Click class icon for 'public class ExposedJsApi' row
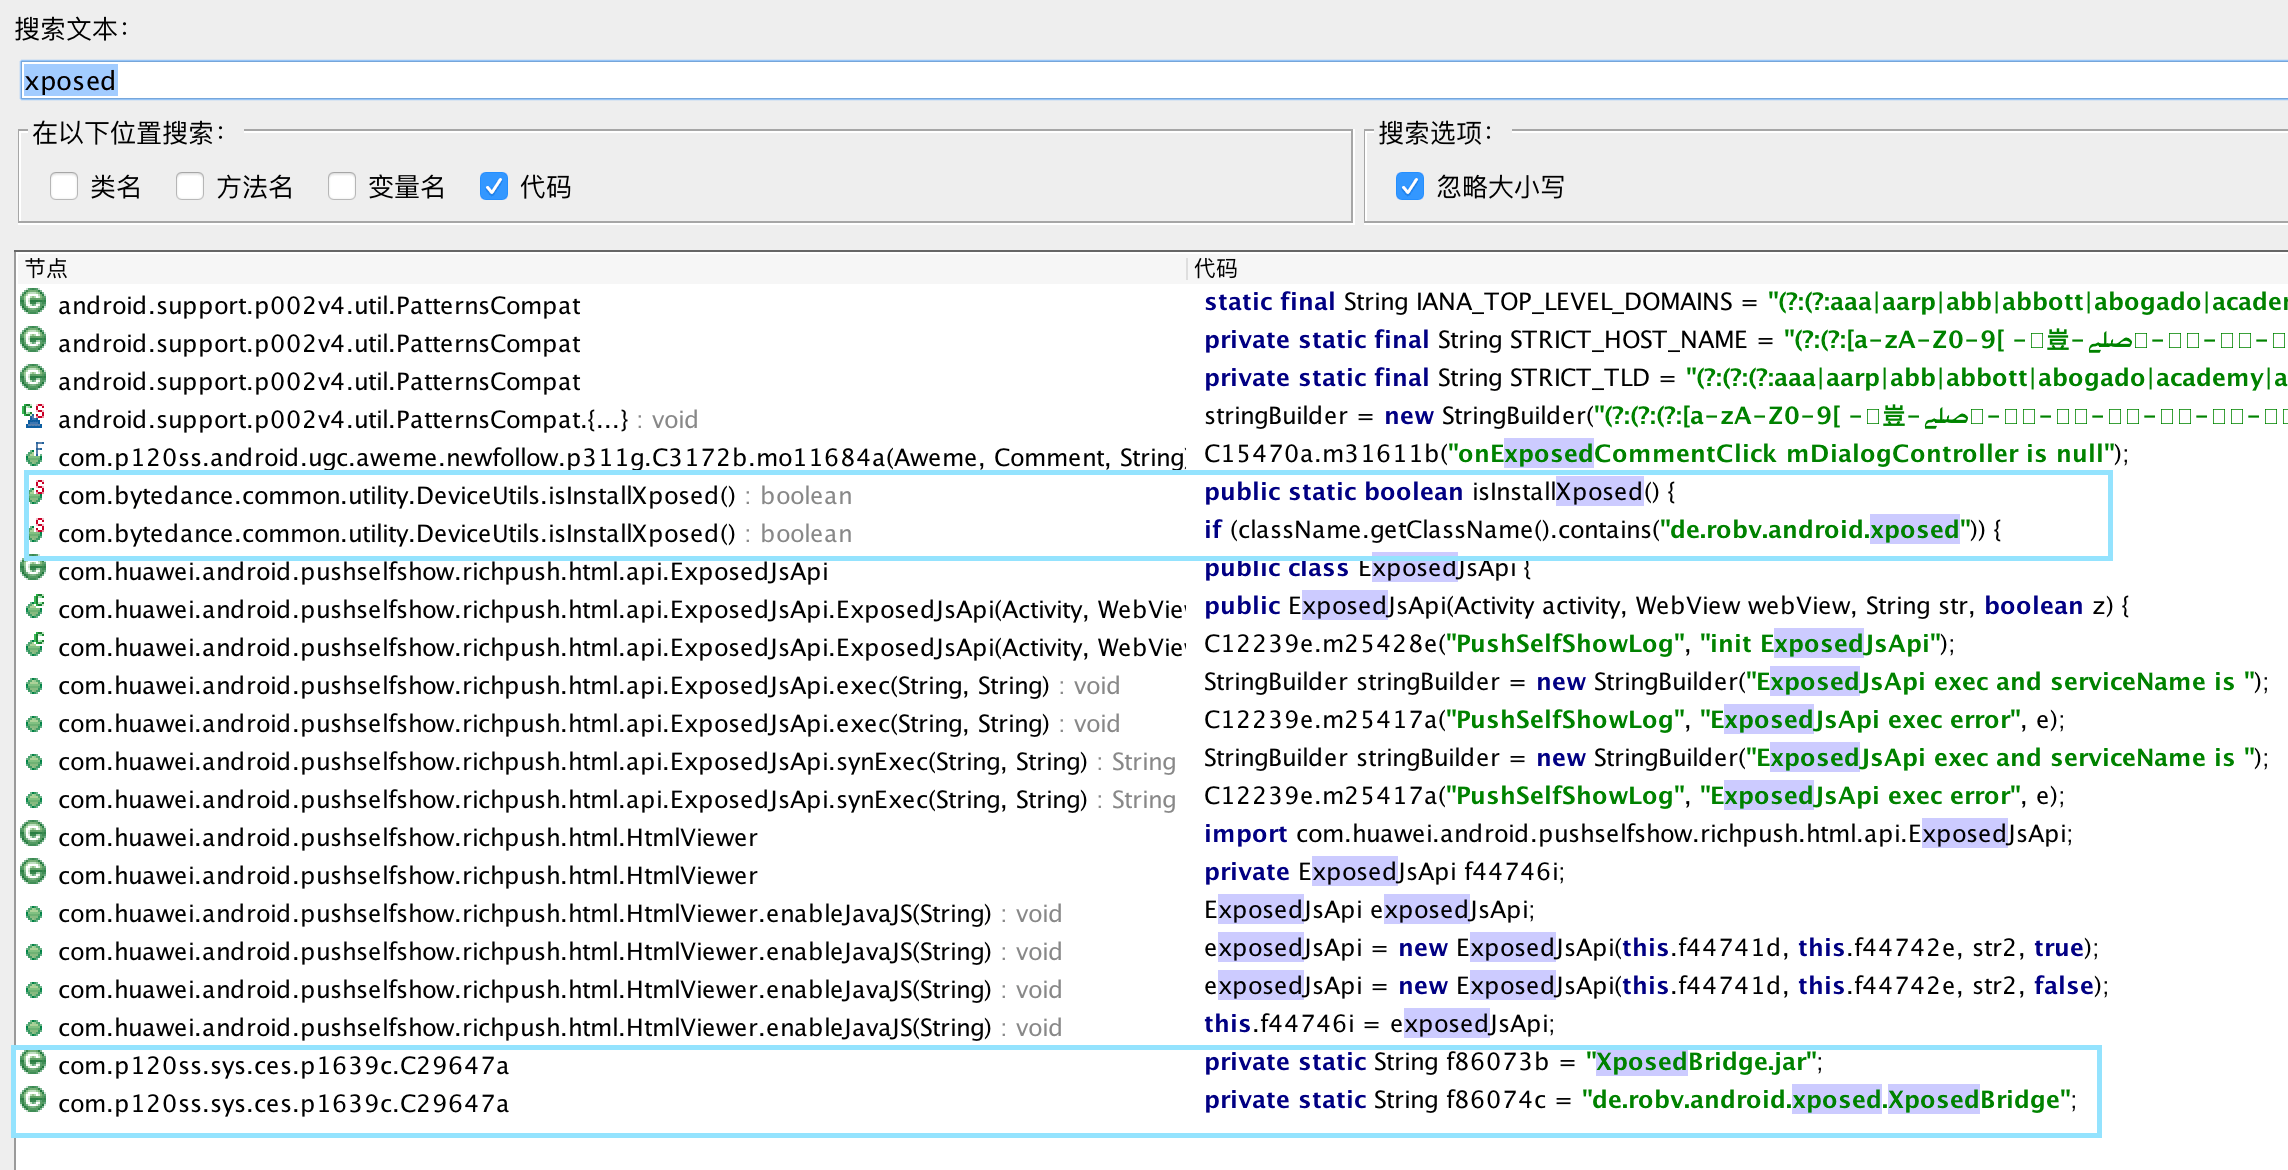 click(34, 569)
